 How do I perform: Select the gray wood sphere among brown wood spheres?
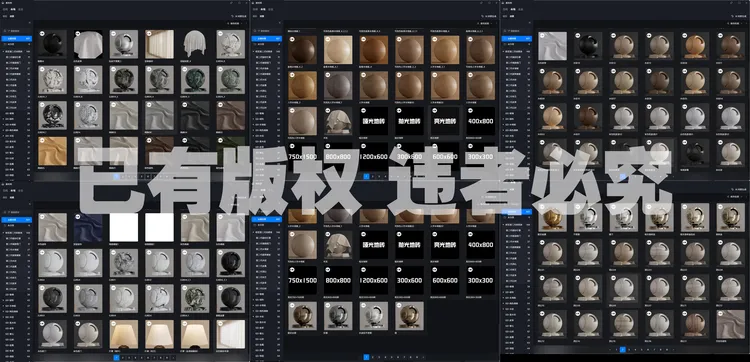[338, 86]
